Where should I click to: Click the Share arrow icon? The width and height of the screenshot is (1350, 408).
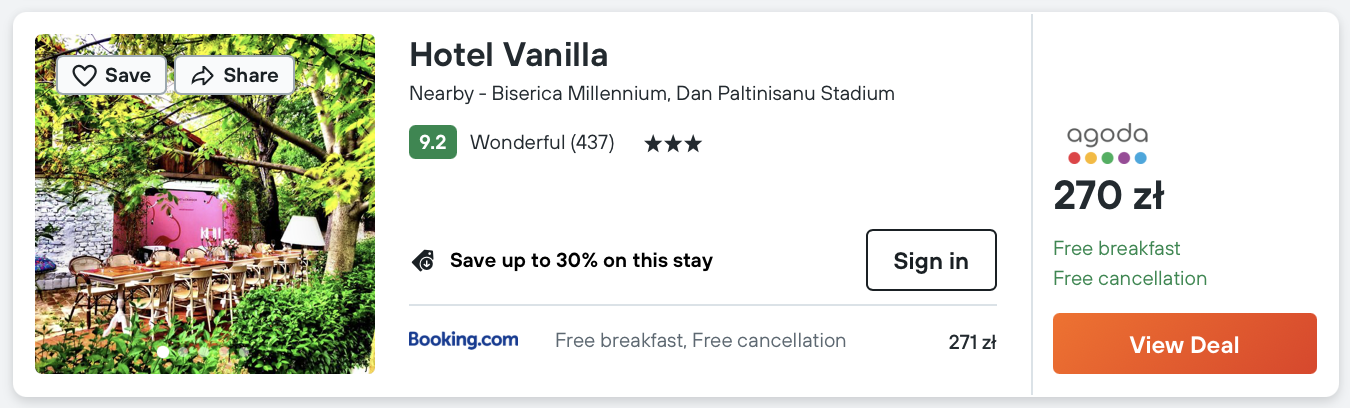coord(203,75)
